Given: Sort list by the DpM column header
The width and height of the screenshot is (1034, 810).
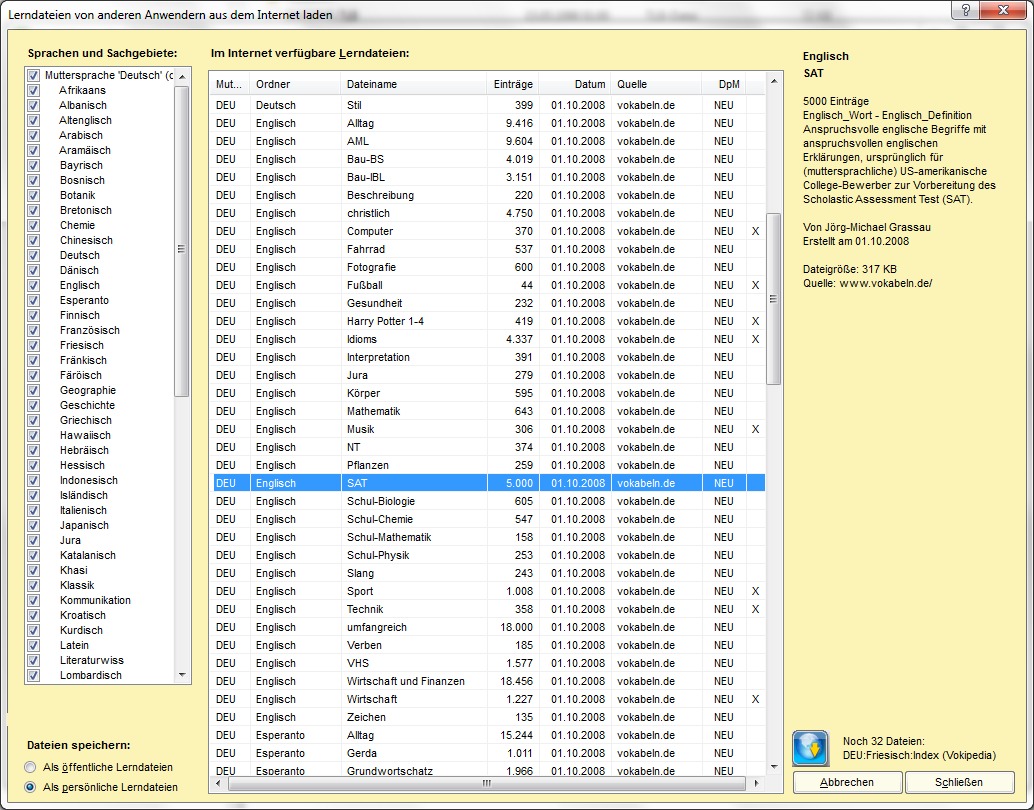Looking at the screenshot, I should pyautogui.click(x=724, y=84).
